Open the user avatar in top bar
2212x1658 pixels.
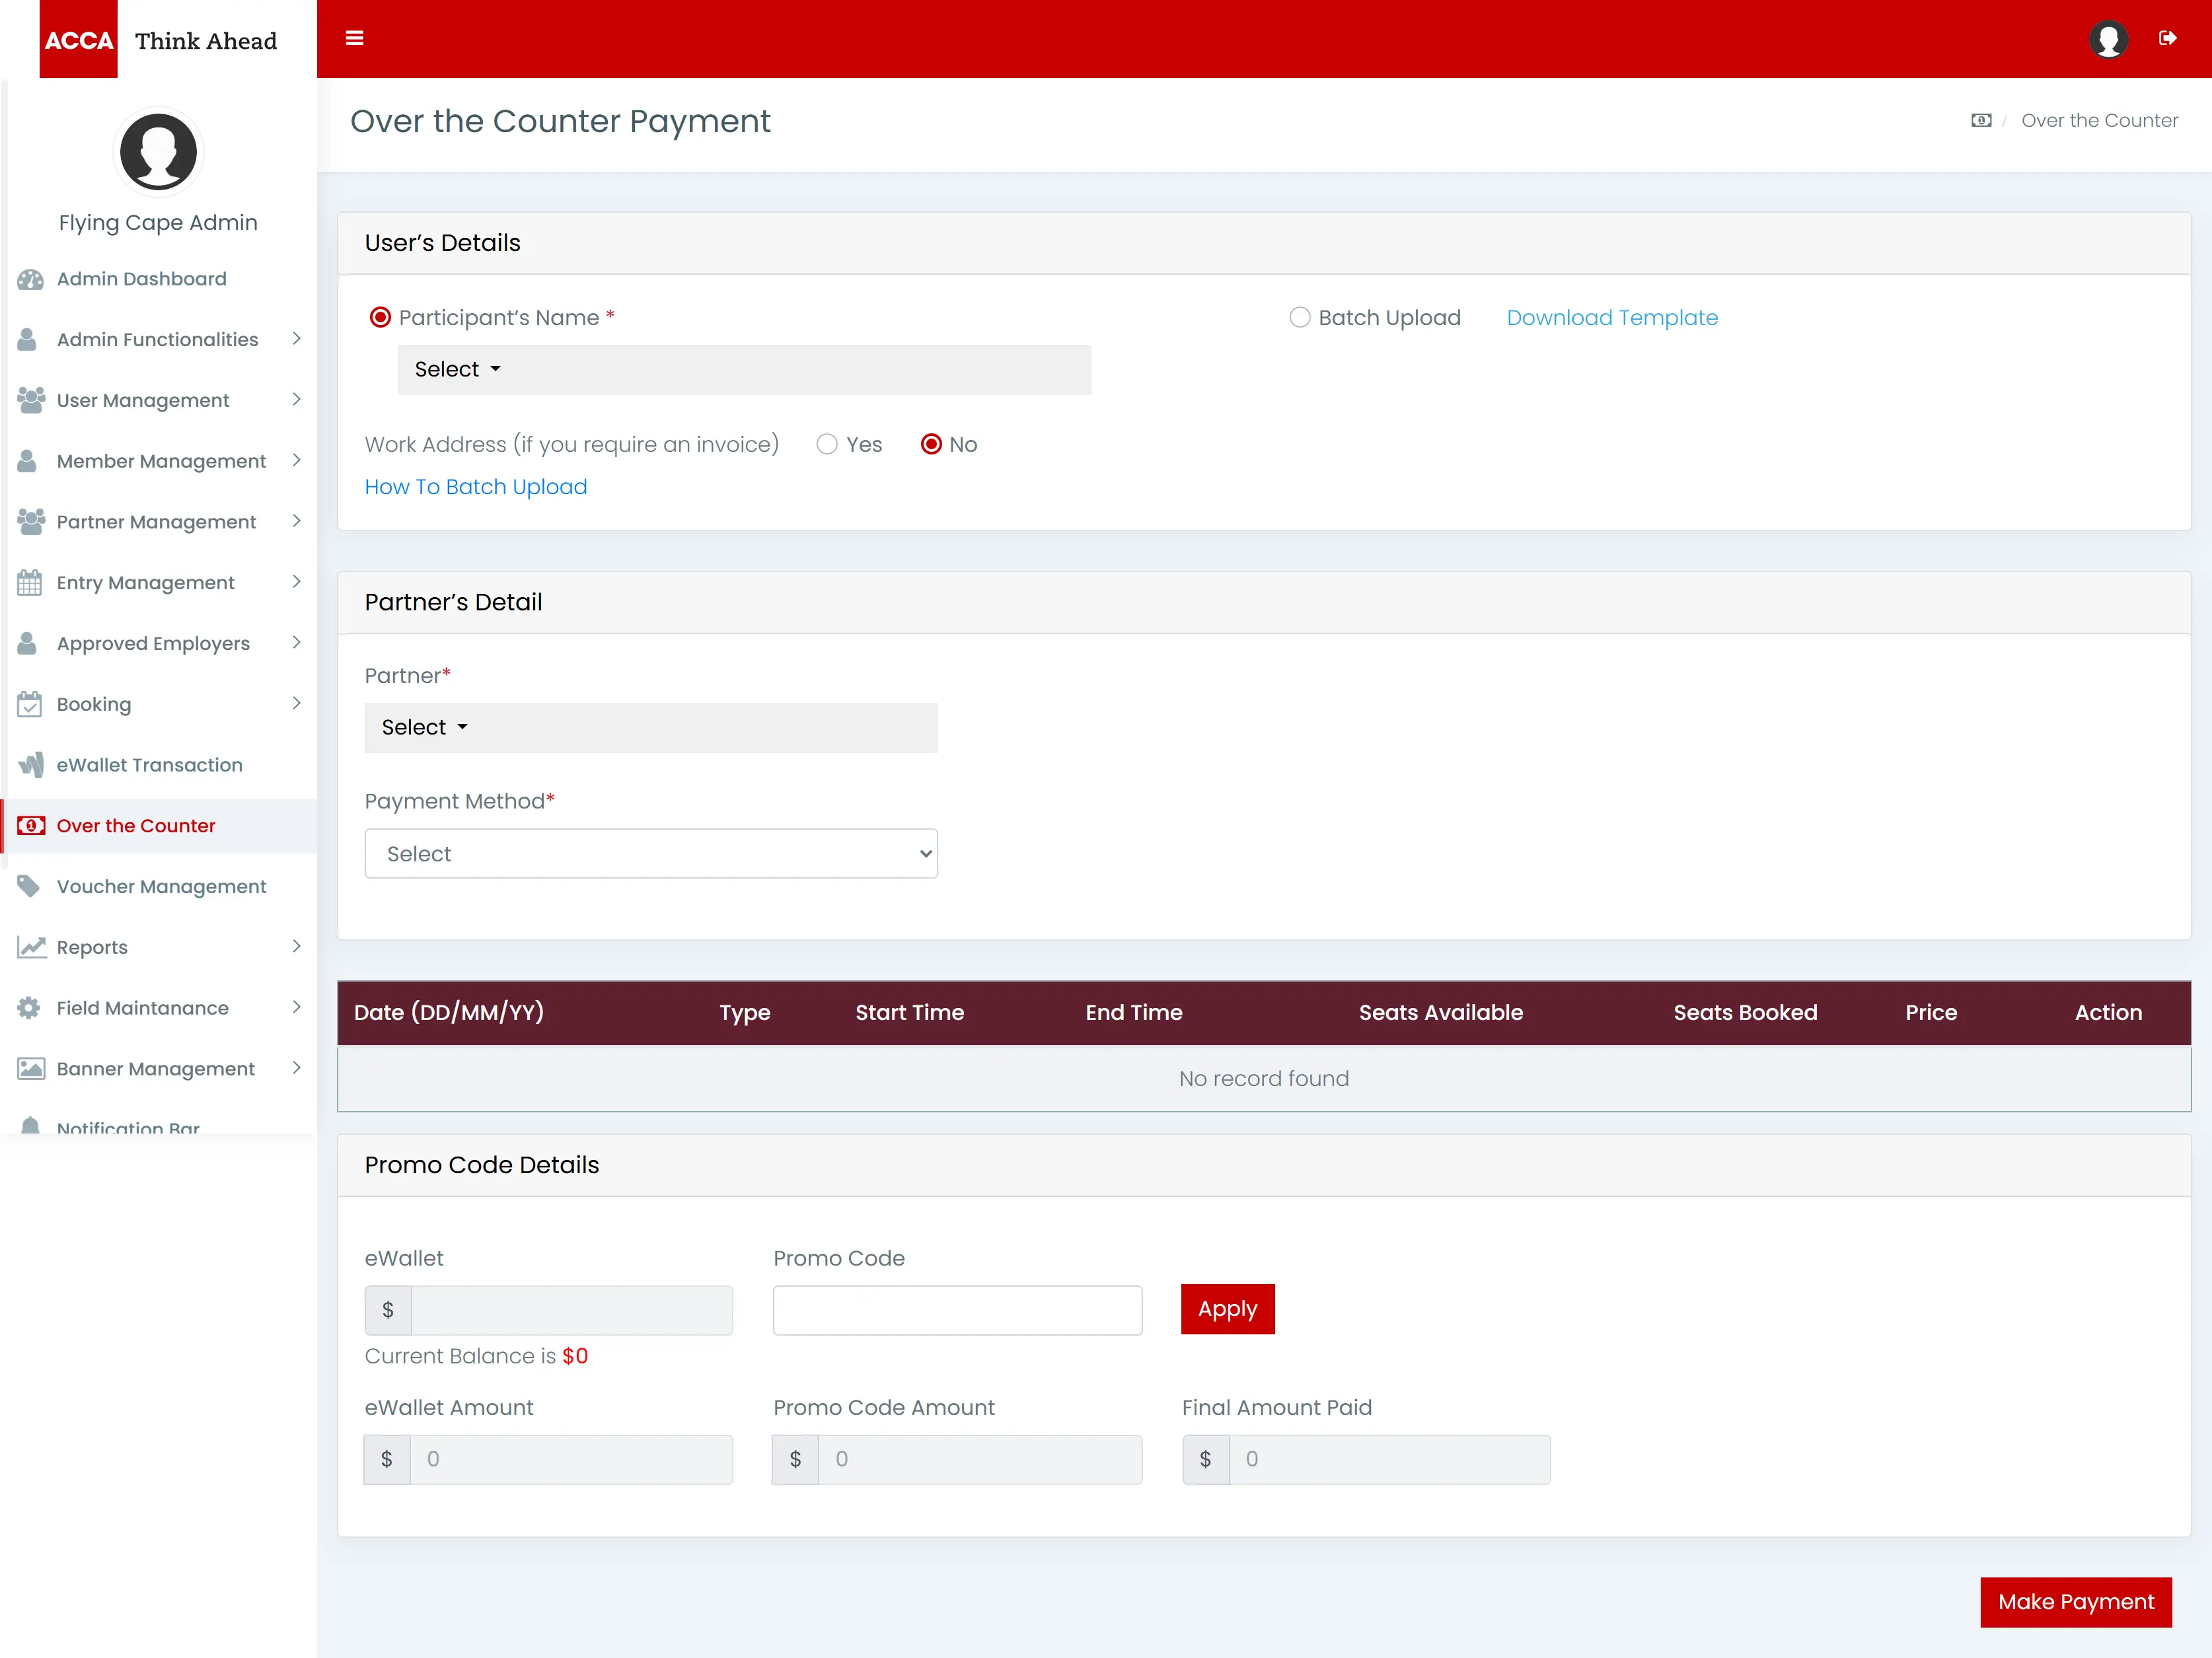[x=2108, y=39]
